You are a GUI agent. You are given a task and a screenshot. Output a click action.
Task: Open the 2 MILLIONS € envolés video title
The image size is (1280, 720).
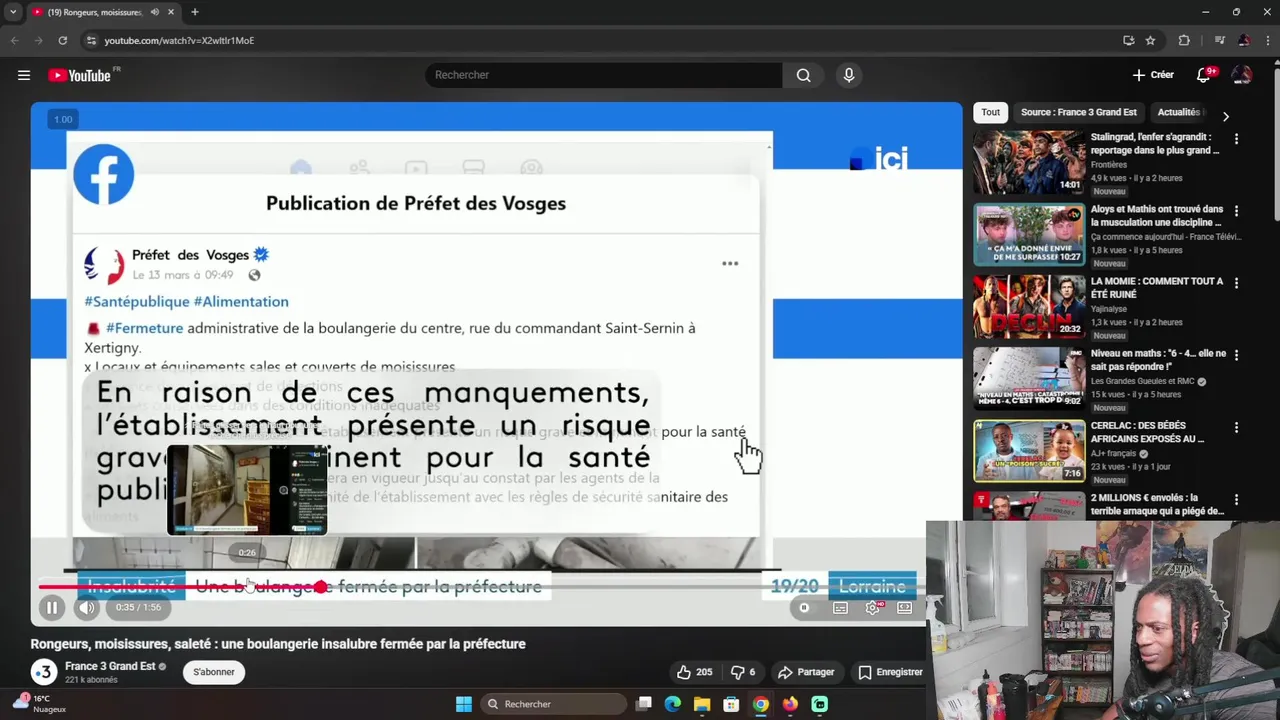(1157, 504)
